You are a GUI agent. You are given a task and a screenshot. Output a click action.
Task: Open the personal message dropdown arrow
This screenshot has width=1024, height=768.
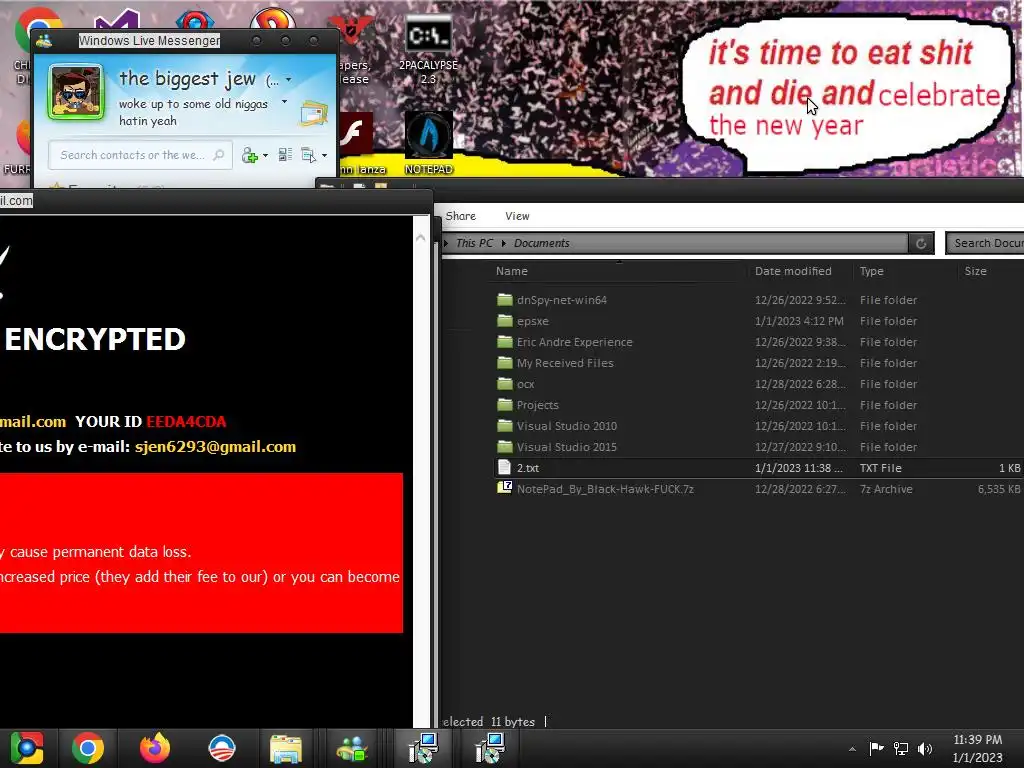coord(284,102)
